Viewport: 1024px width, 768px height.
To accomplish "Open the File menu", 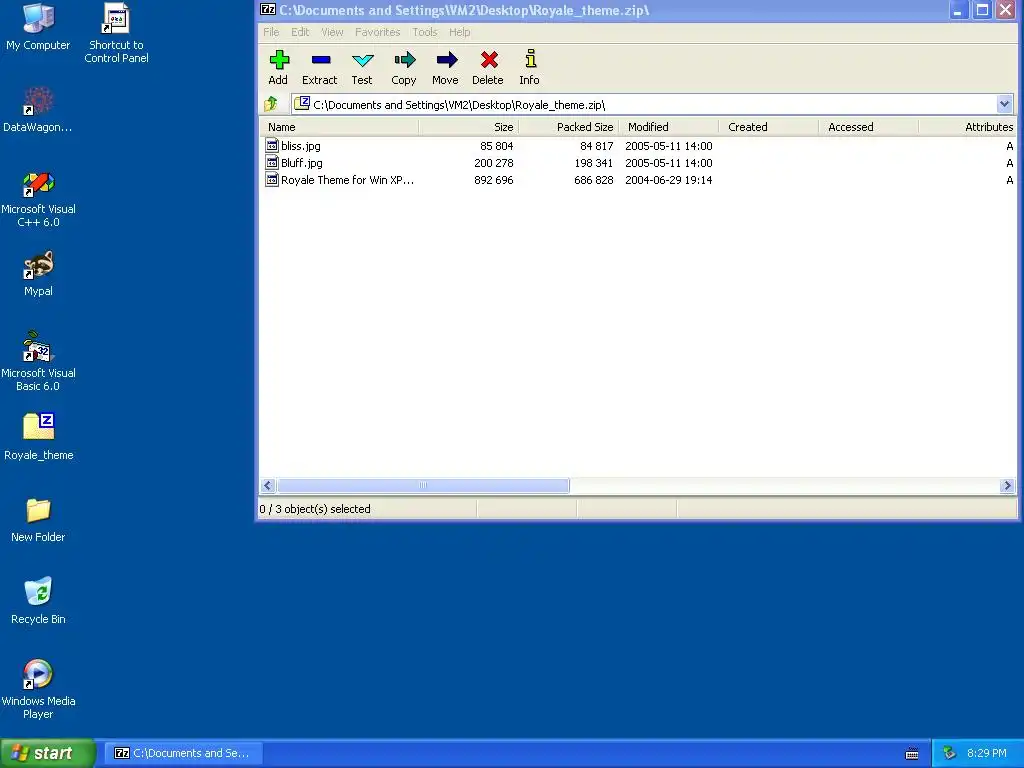I will tap(271, 32).
